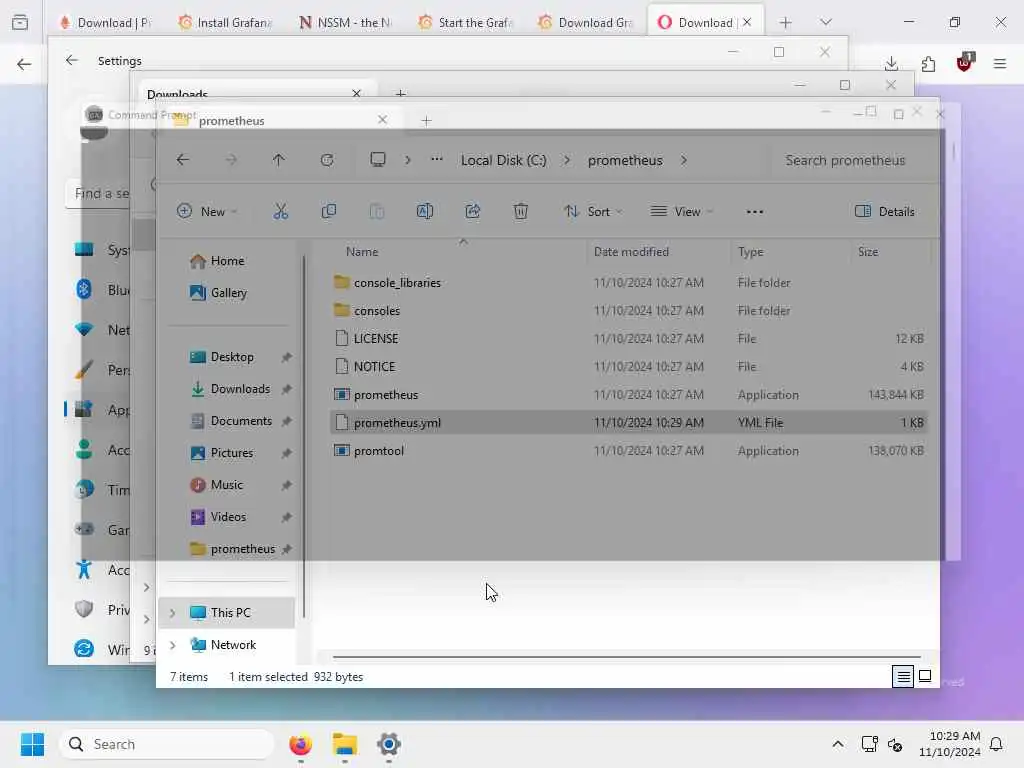Switch to details list view in status bar
The height and width of the screenshot is (768, 1024).
(903, 677)
